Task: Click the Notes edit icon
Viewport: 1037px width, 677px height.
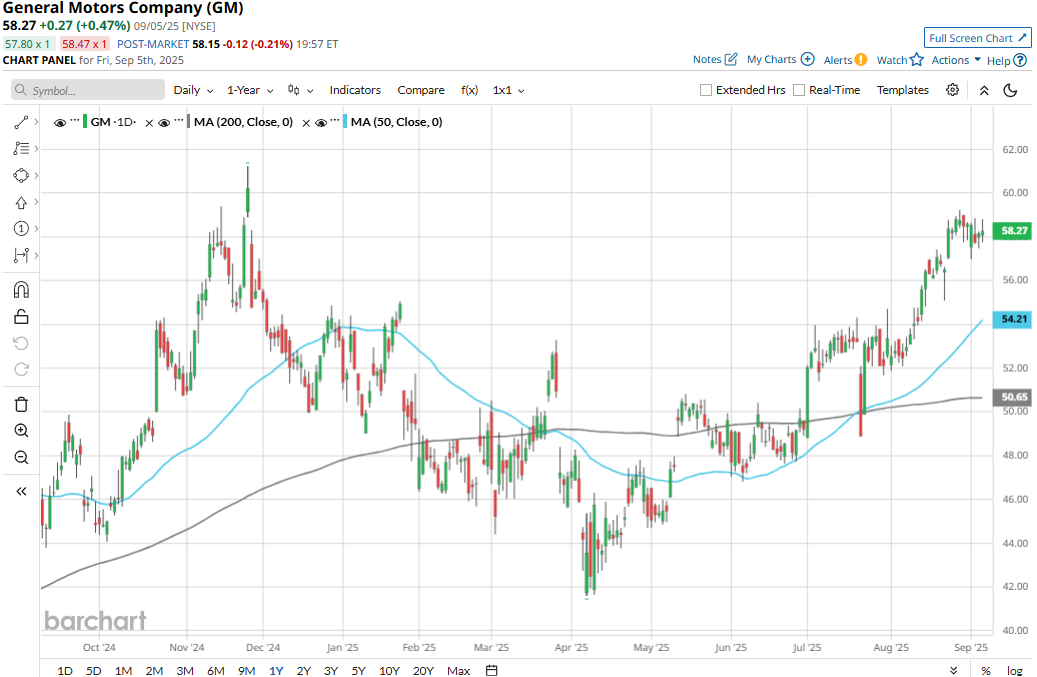Action: [x=731, y=60]
